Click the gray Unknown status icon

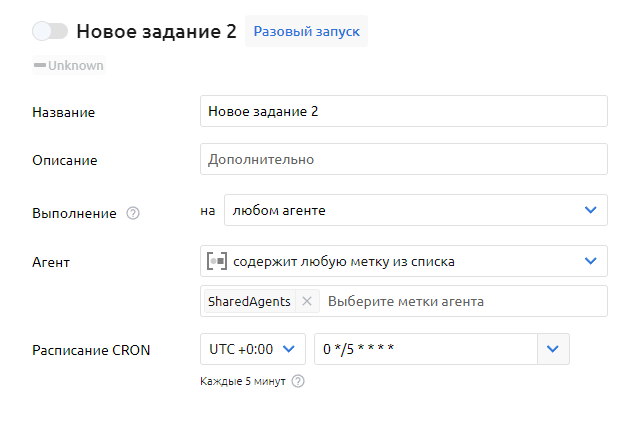click(40, 66)
